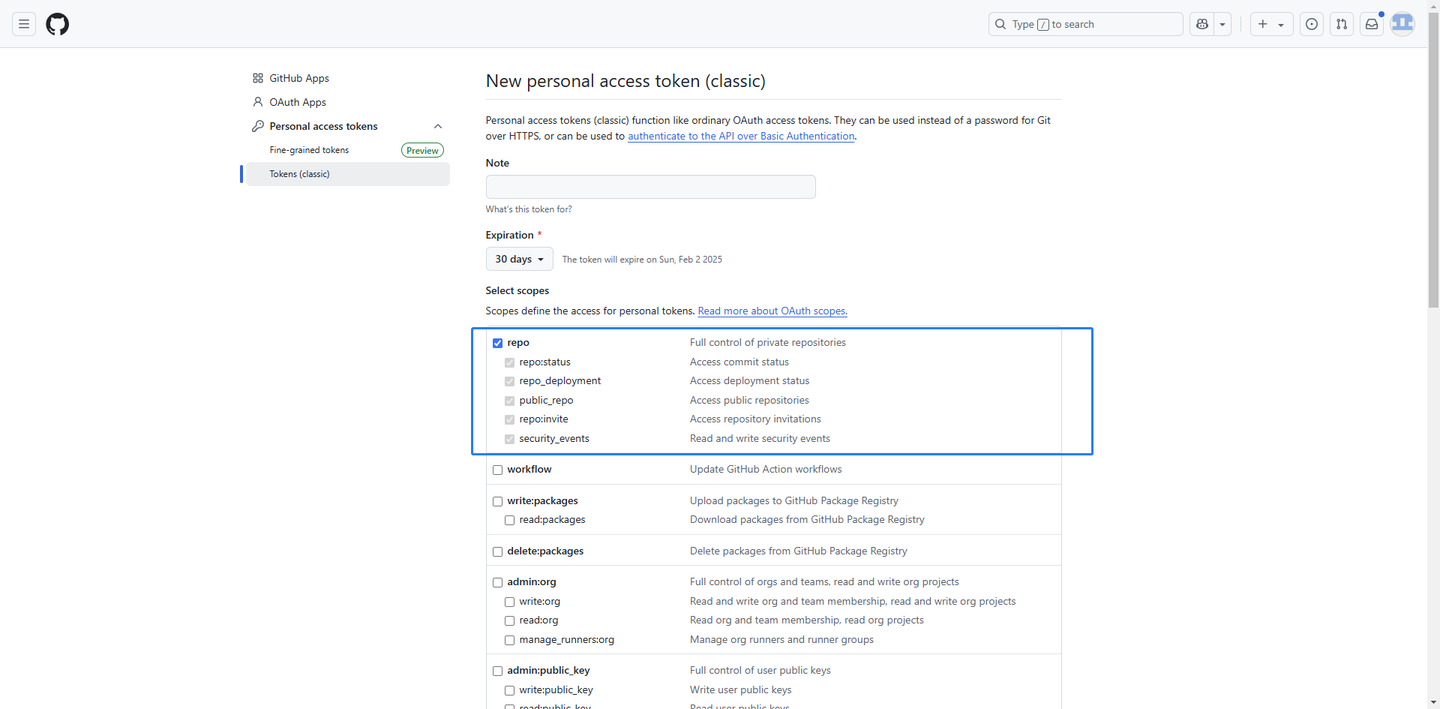Uncheck the repo scope checkbox
Viewport: 1440px width, 709px height.
coord(498,343)
